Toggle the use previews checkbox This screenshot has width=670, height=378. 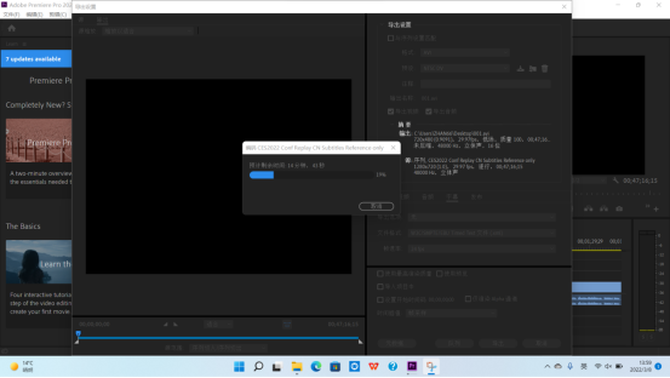439,273
